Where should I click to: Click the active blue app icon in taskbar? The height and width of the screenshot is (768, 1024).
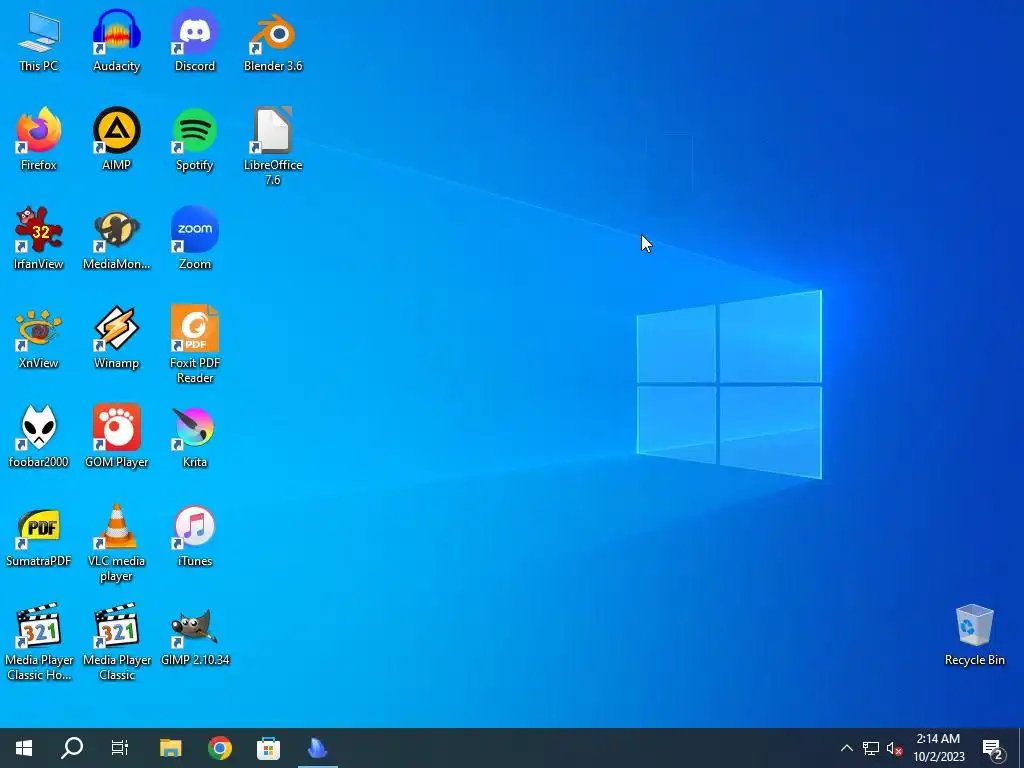(x=317, y=748)
